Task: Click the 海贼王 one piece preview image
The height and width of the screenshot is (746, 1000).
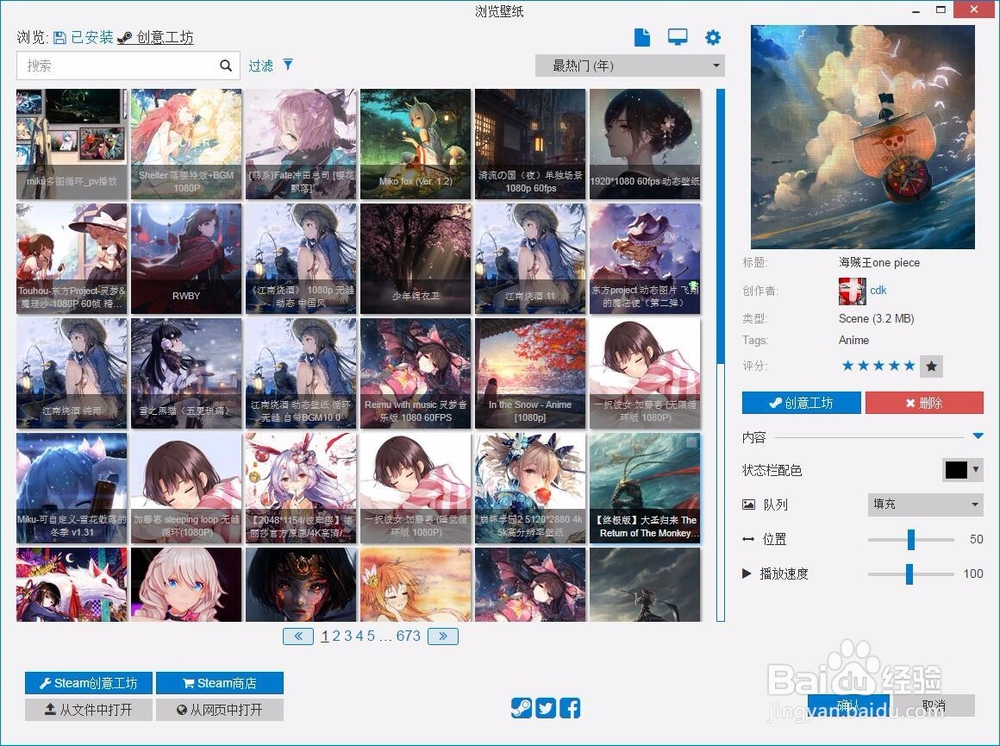Action: tap(863, 137)
